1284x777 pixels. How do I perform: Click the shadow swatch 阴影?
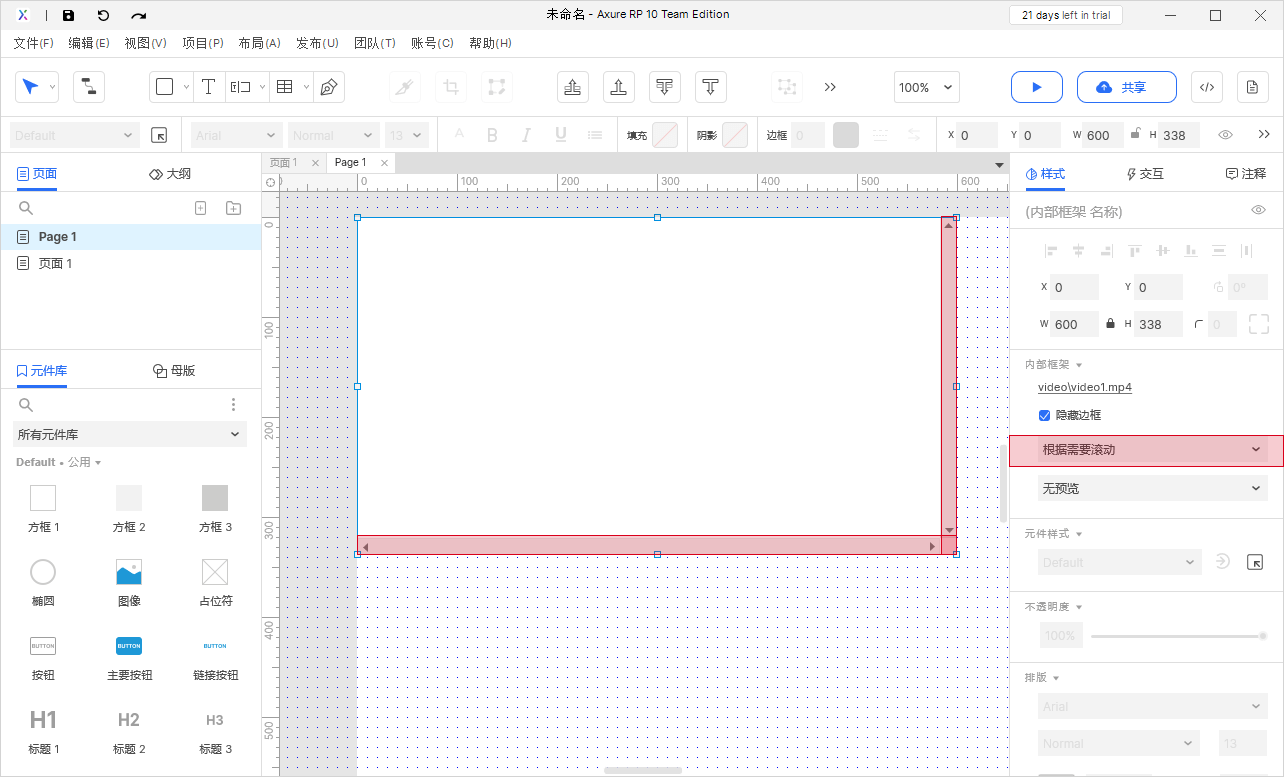(735, 135)
